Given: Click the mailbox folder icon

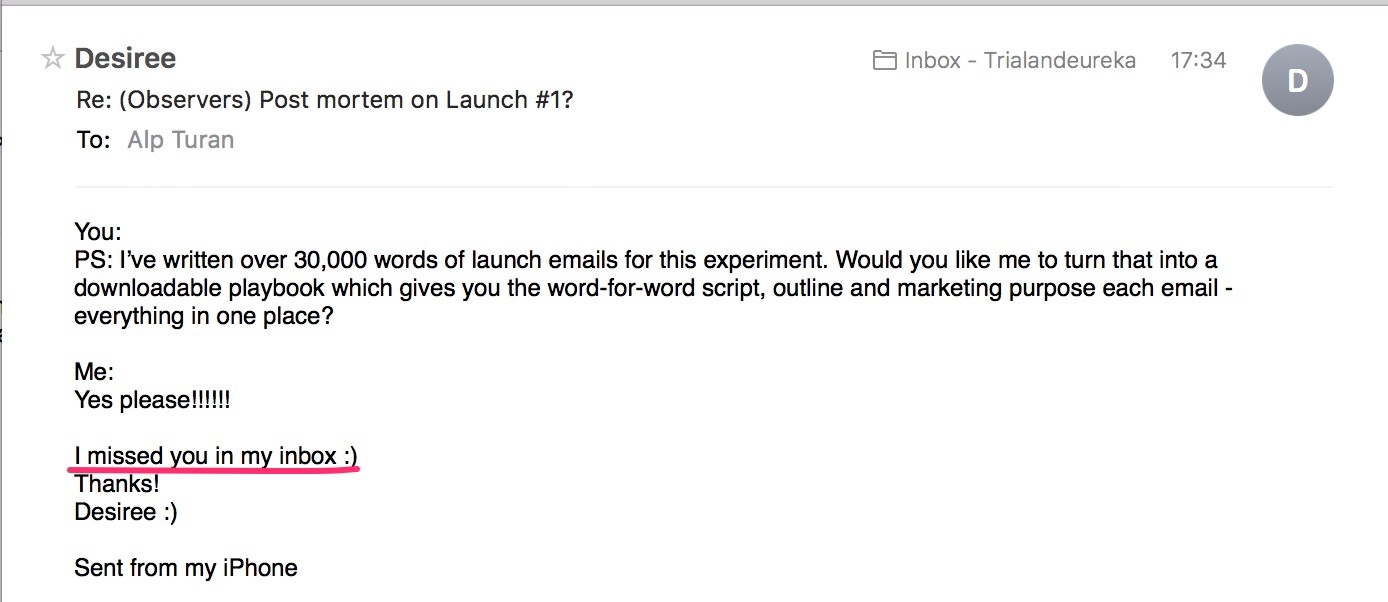Looking at the screenshot, I should tap(884, 60).
